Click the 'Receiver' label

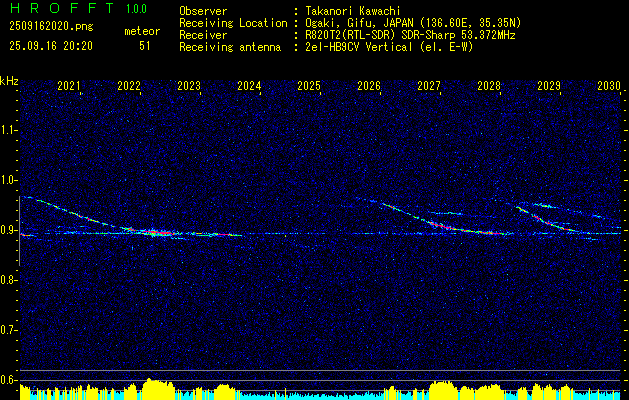click(203, 35)
